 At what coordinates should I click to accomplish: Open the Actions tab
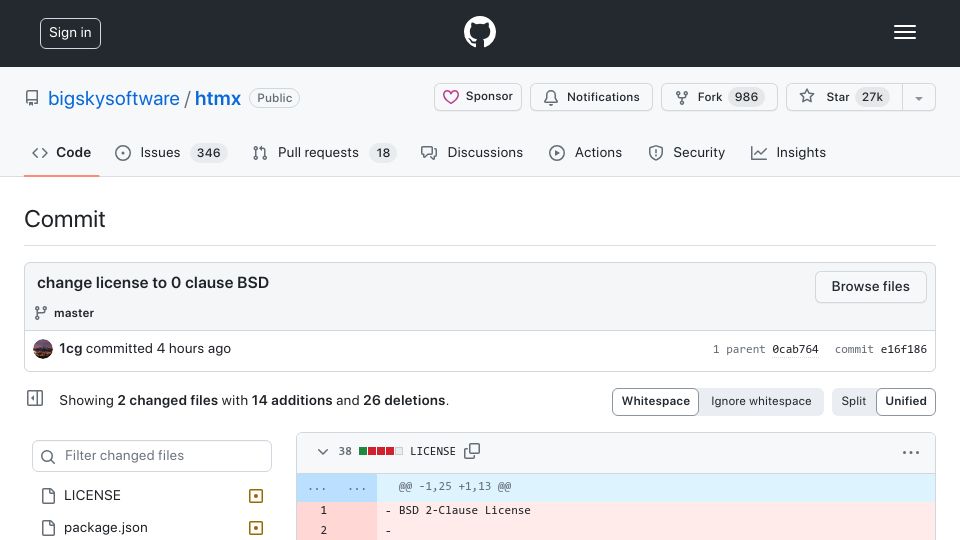(585, 152)
